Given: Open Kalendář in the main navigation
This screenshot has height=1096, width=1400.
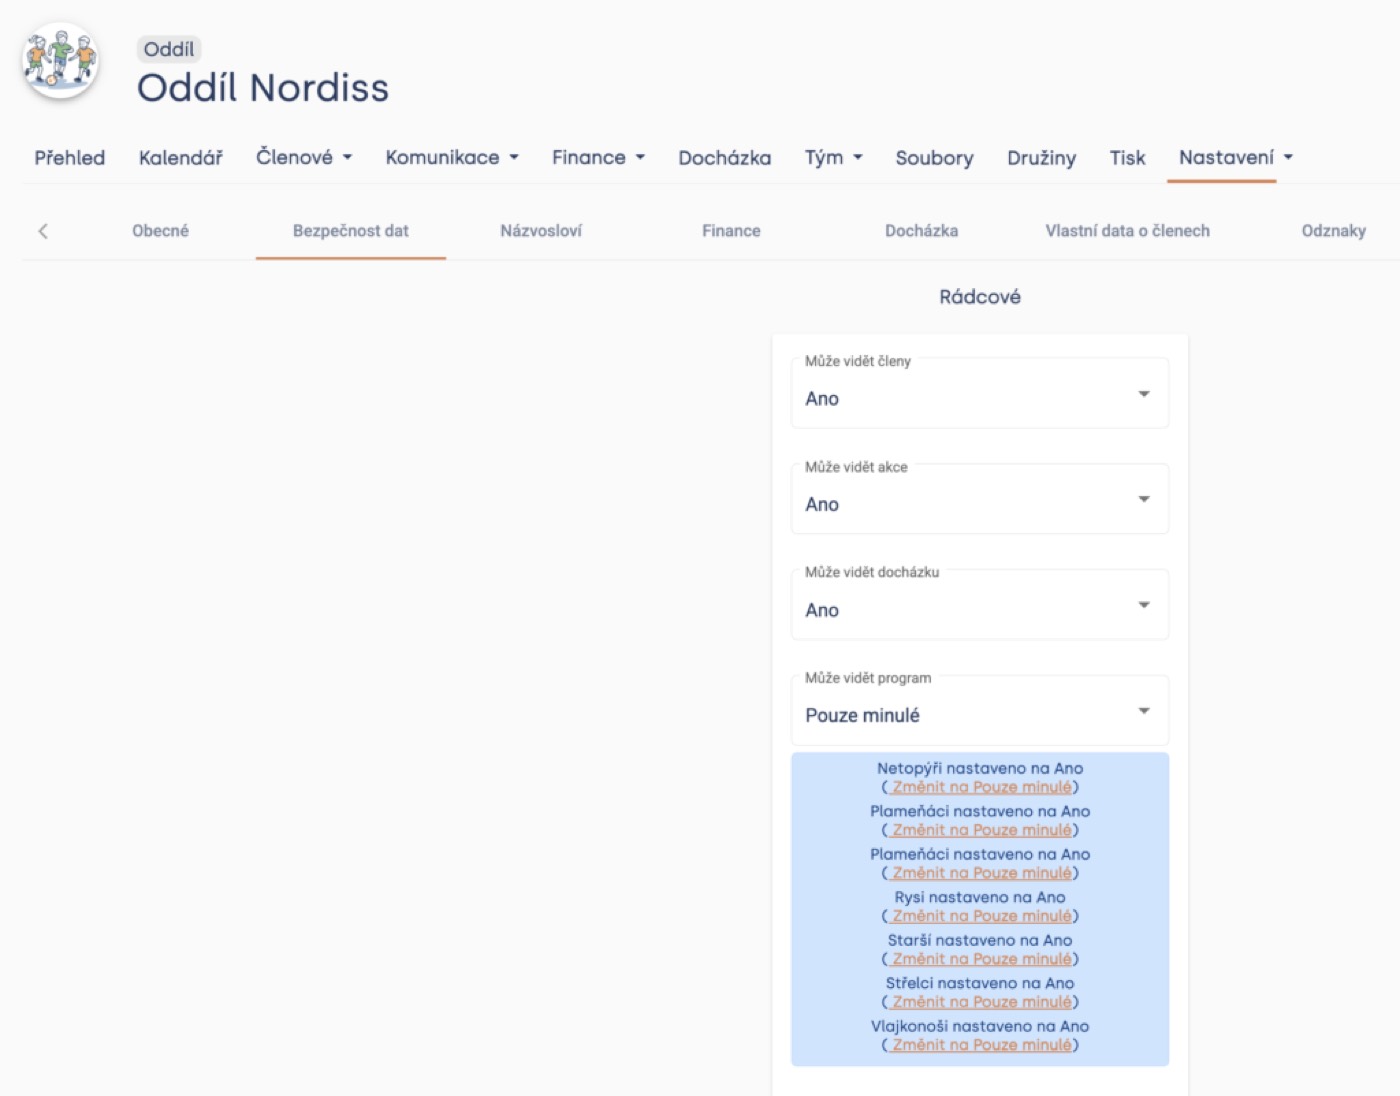Looking at the screenshot, I should point(180,157).
